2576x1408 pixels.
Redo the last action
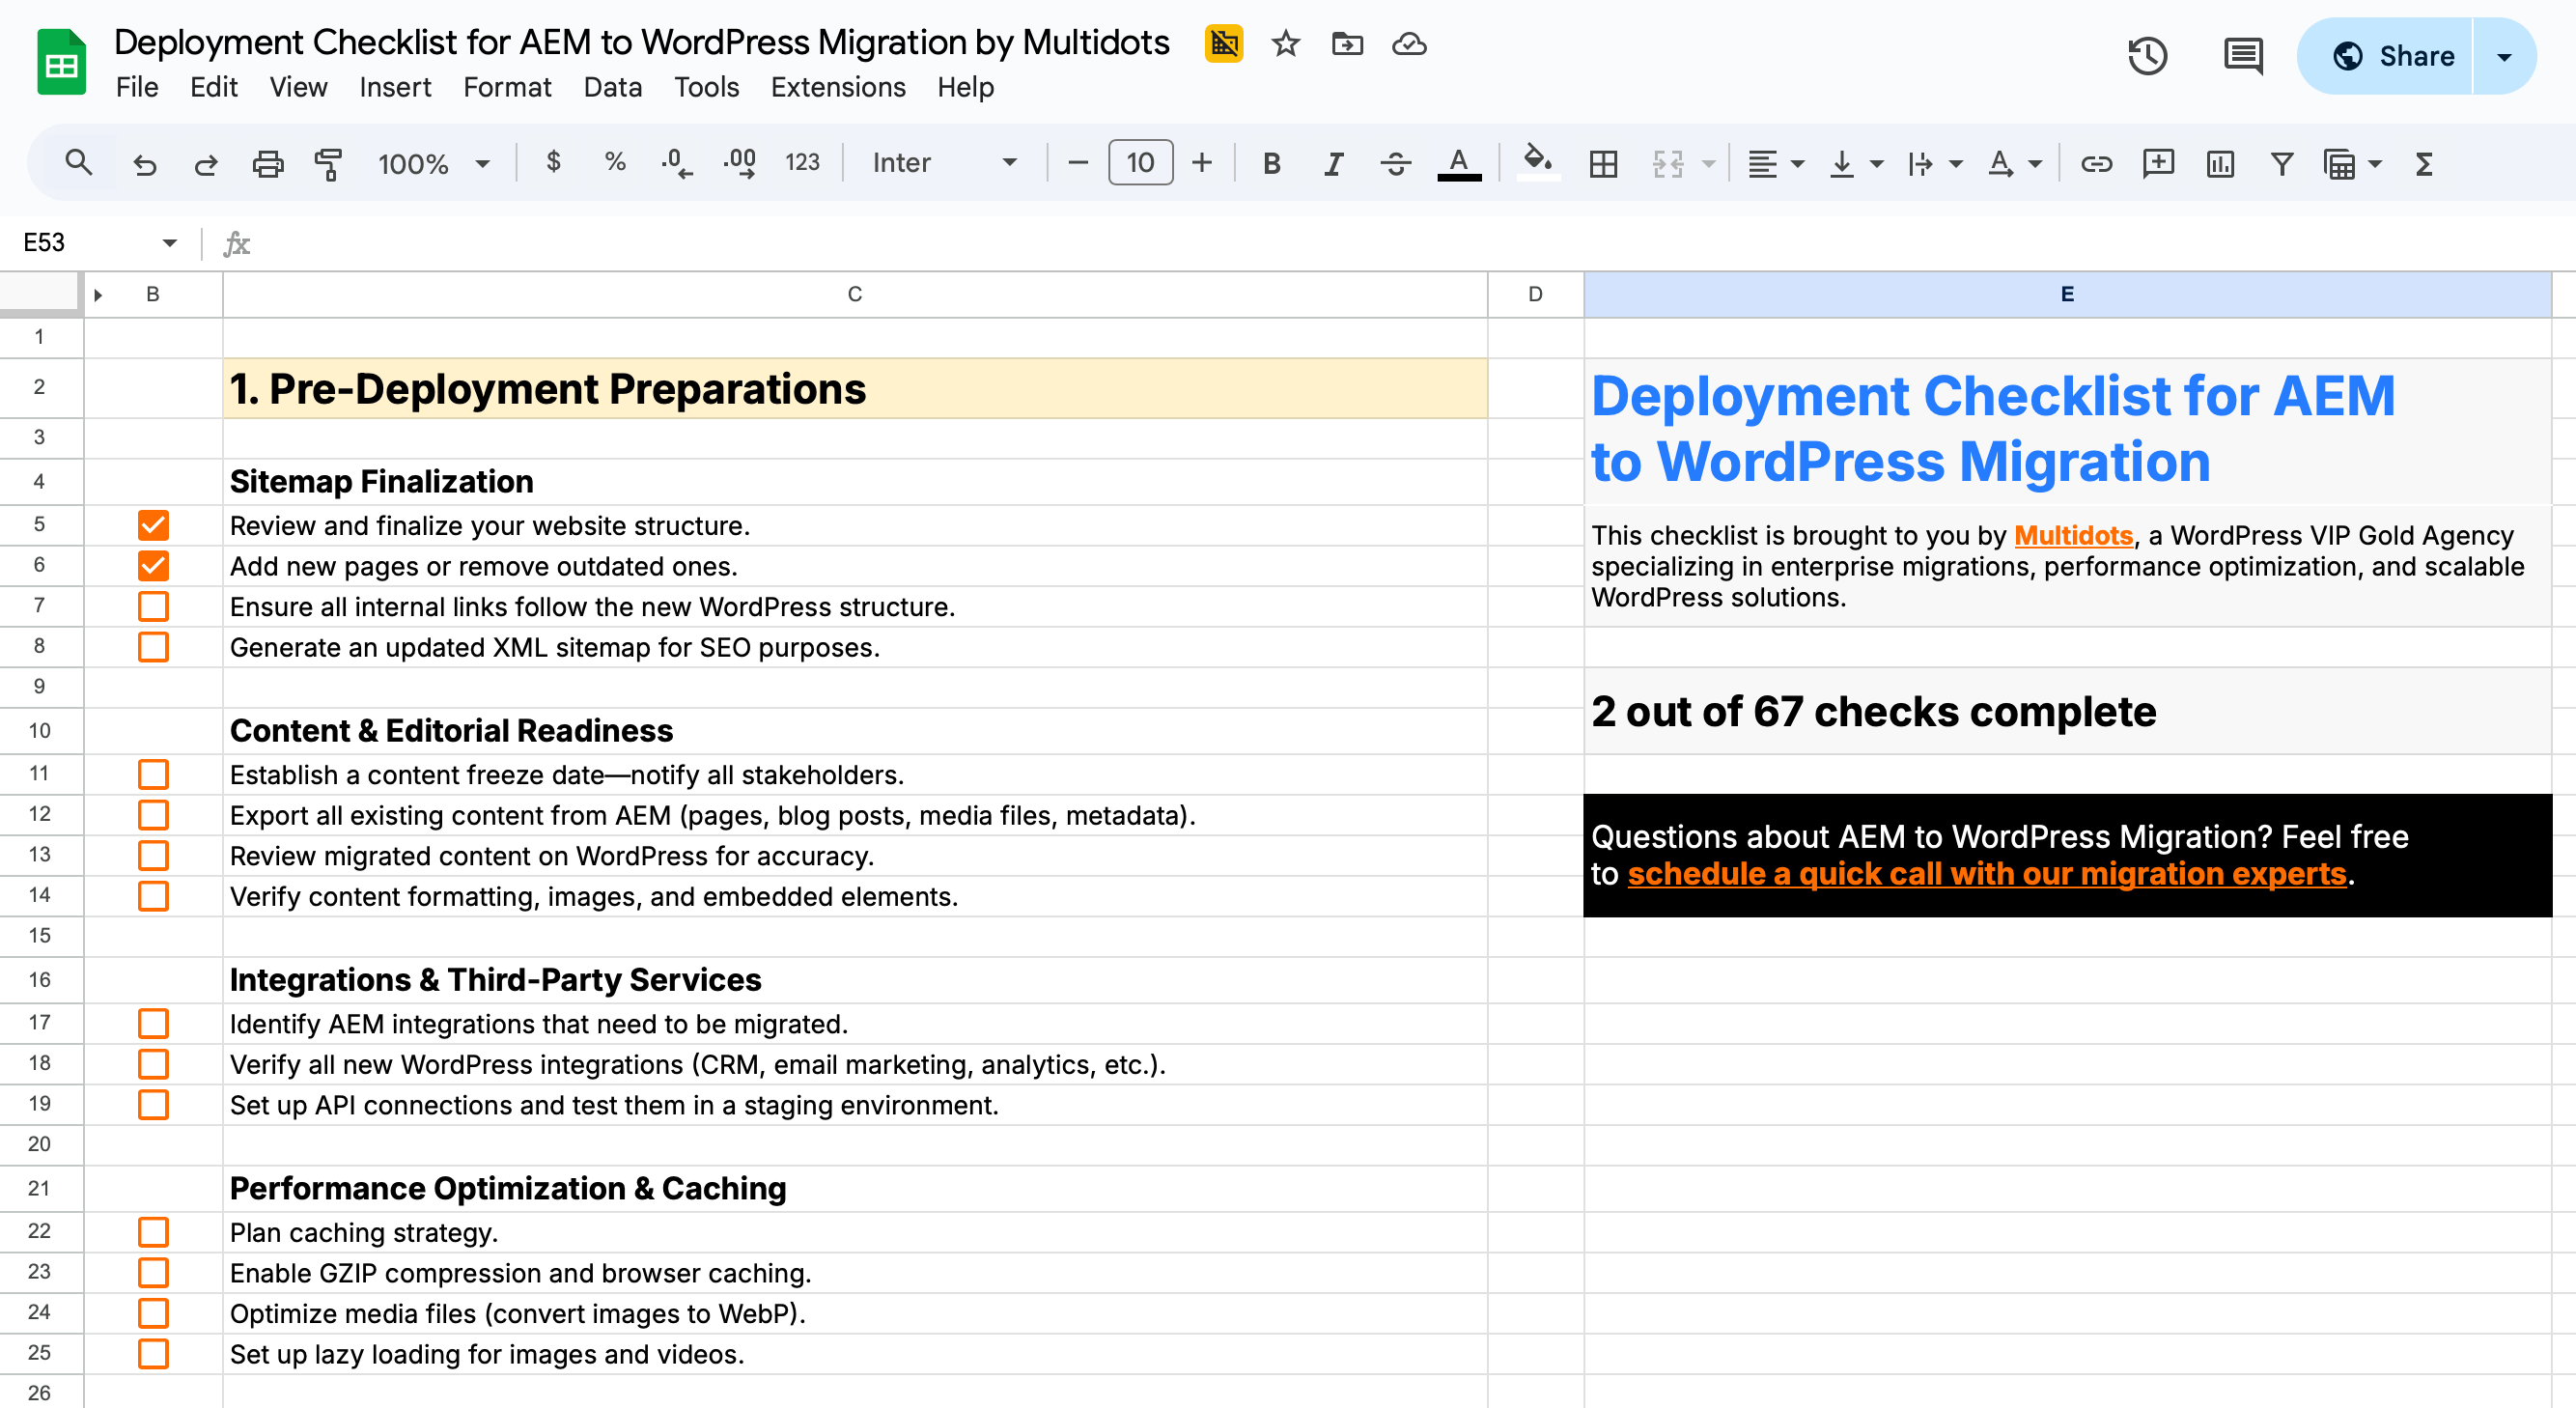tap(206, 163)
